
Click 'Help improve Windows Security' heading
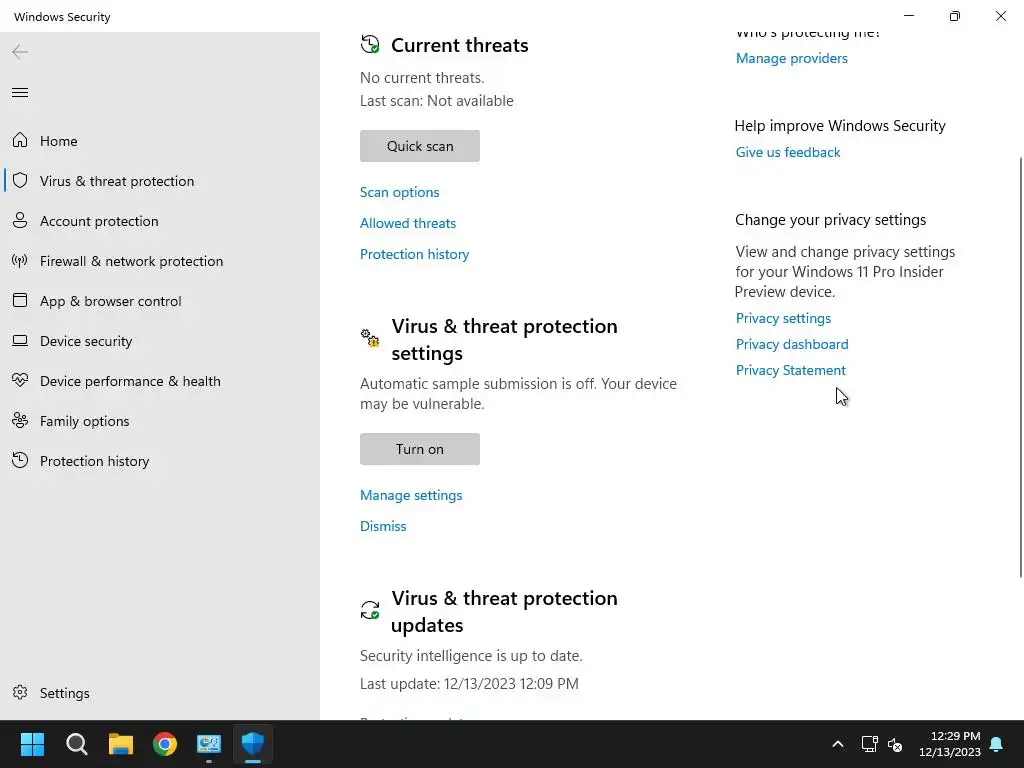840,125
